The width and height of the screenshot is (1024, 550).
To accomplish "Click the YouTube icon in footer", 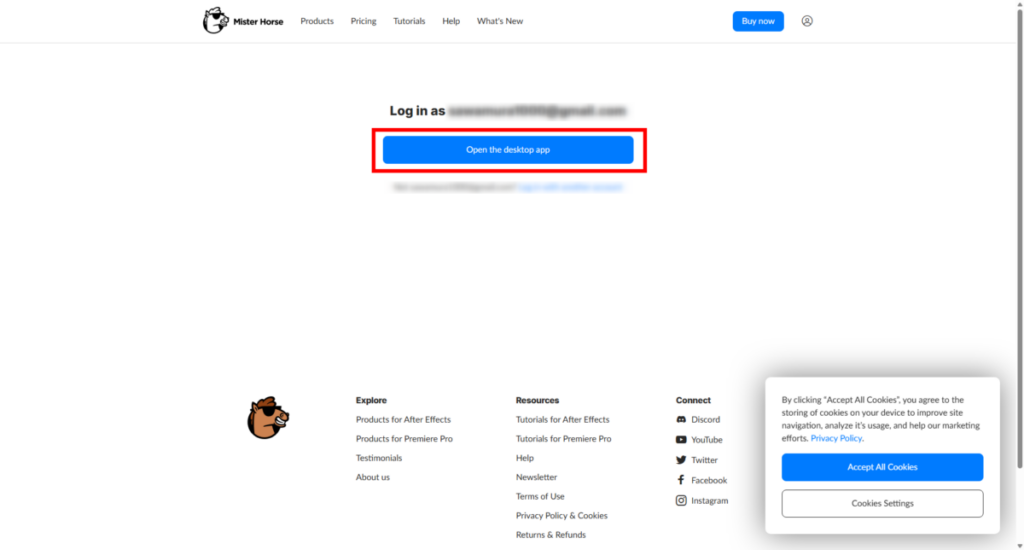I will [681, 440].
